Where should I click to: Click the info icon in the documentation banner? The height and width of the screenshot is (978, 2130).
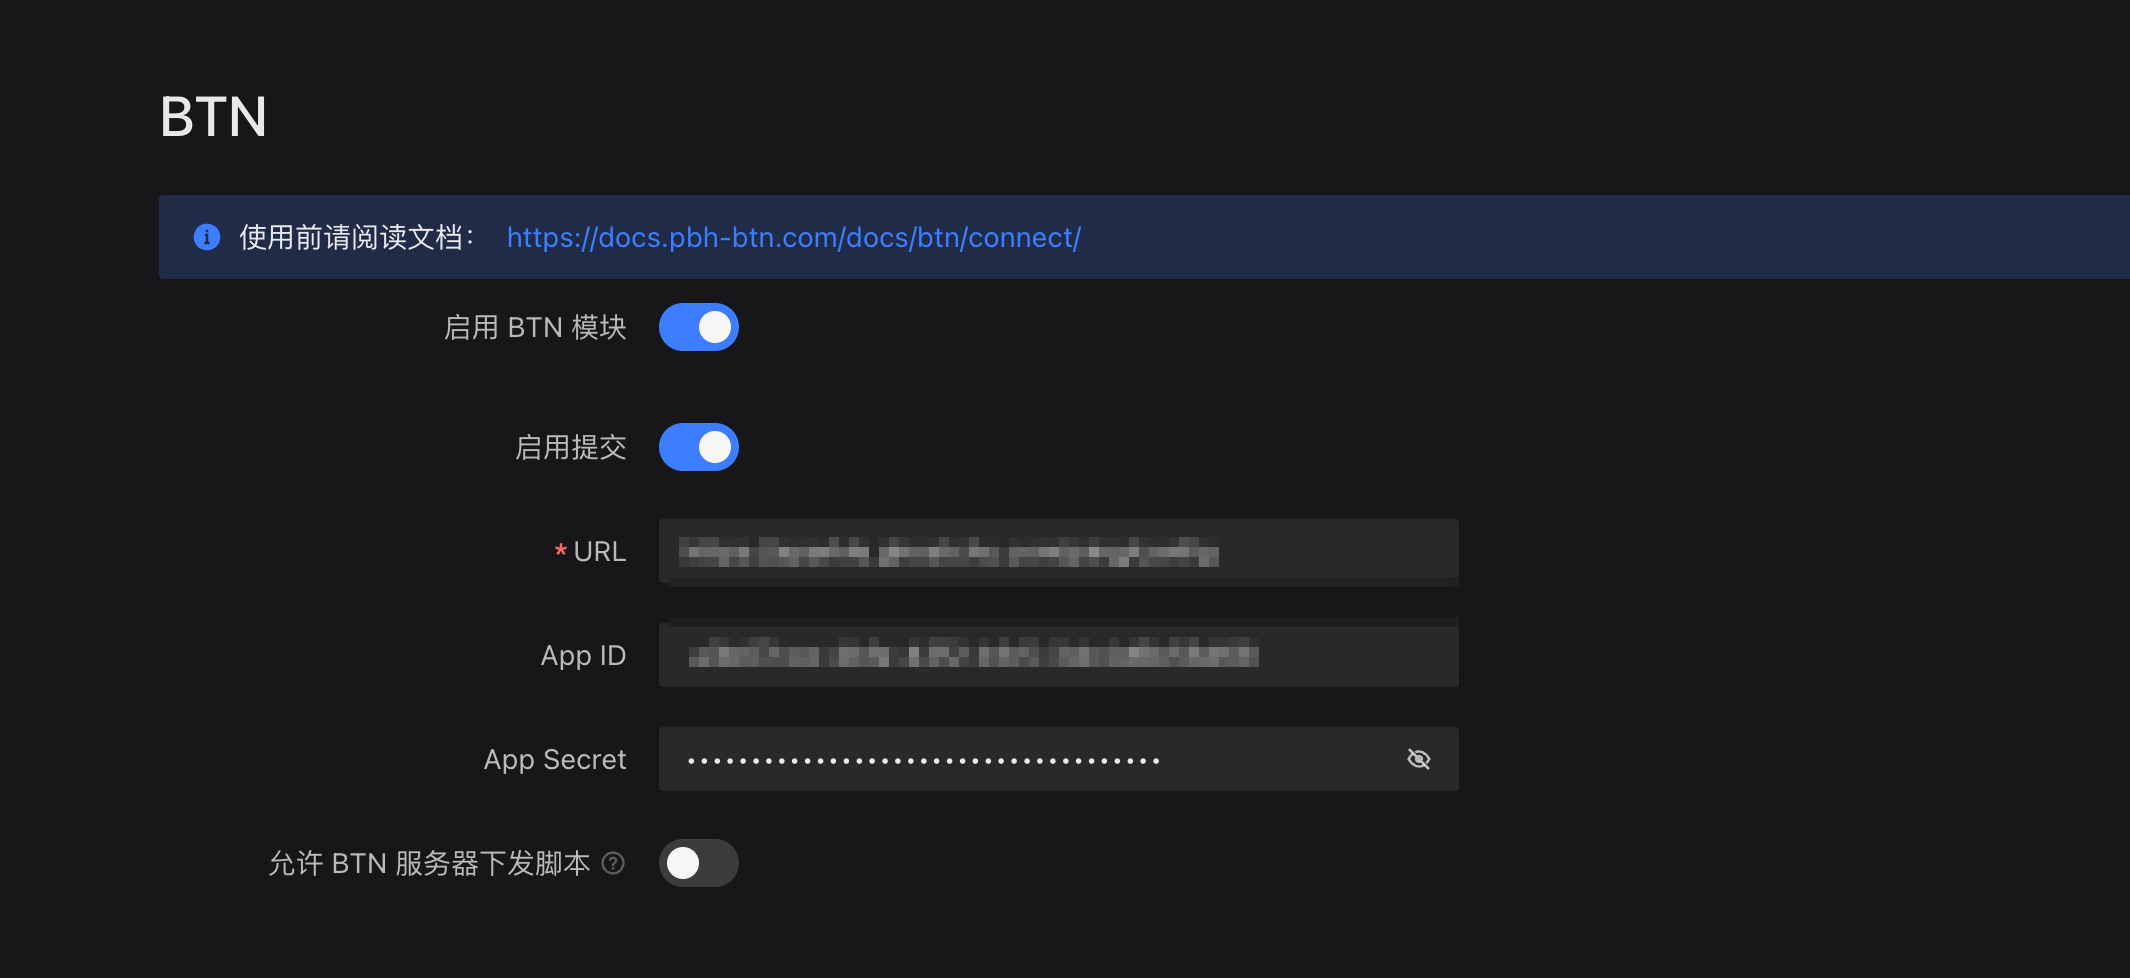point(207,237)
